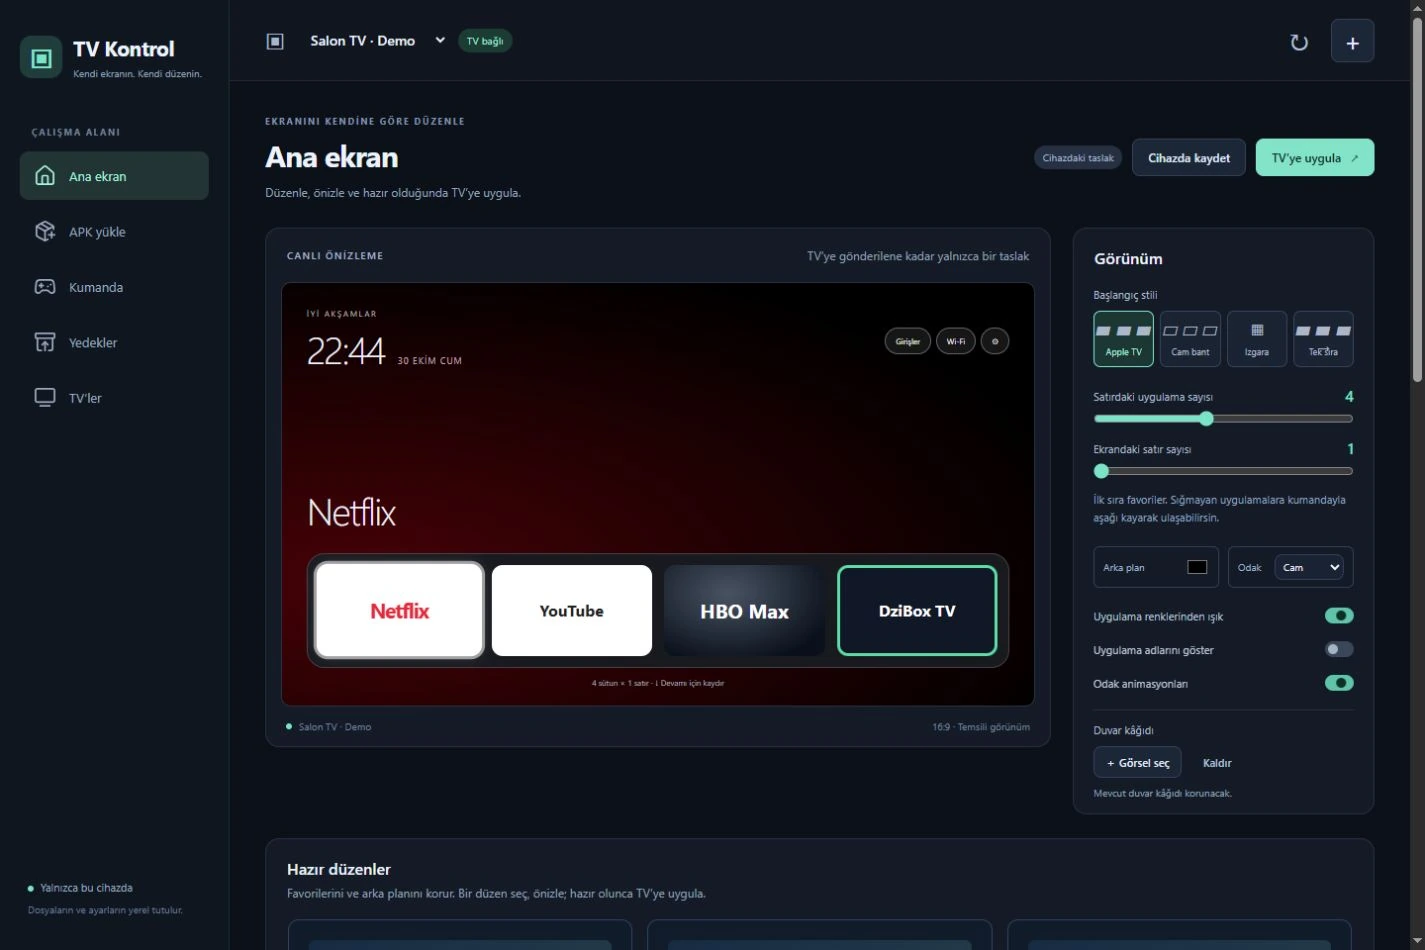This screenshot has width=1425, height=950.
Task: Open the Salon TV · Demo device dropdown
Action: click(378, 41)
